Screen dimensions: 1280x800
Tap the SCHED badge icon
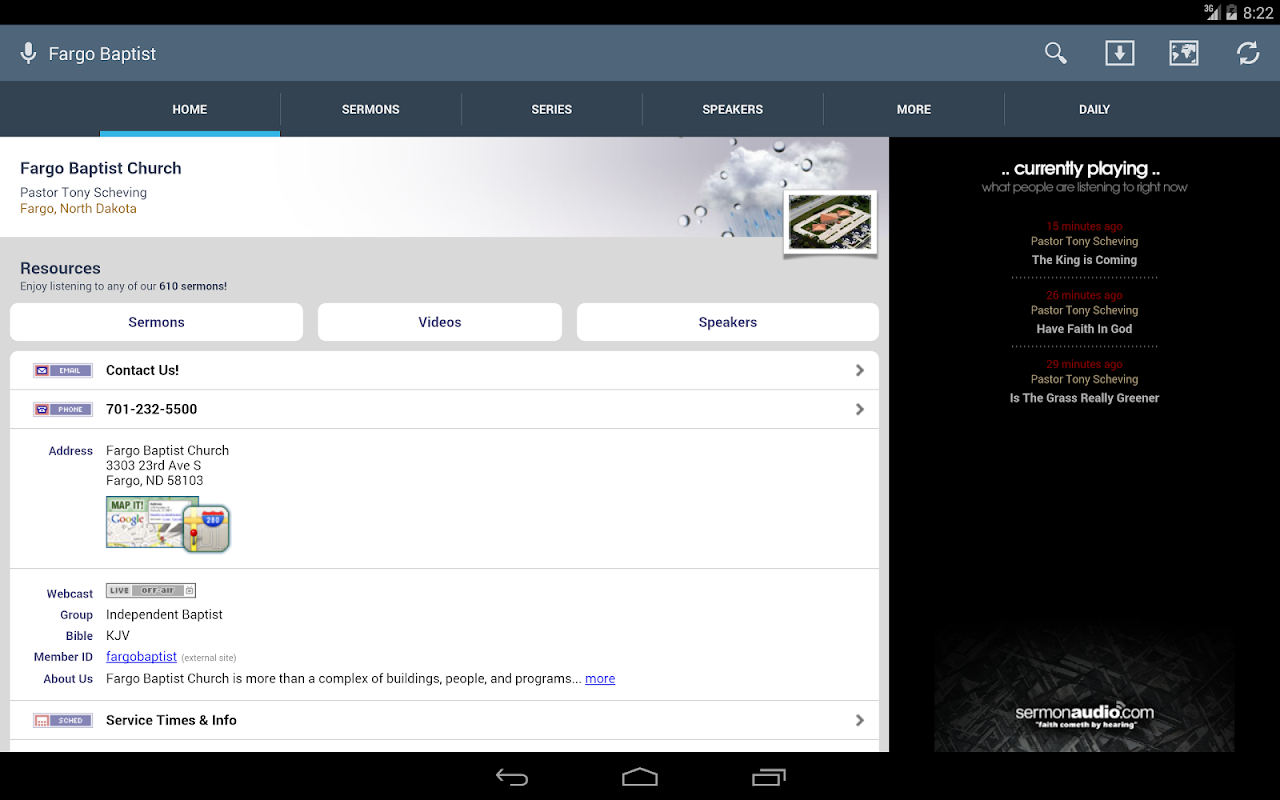click(63, 720)
